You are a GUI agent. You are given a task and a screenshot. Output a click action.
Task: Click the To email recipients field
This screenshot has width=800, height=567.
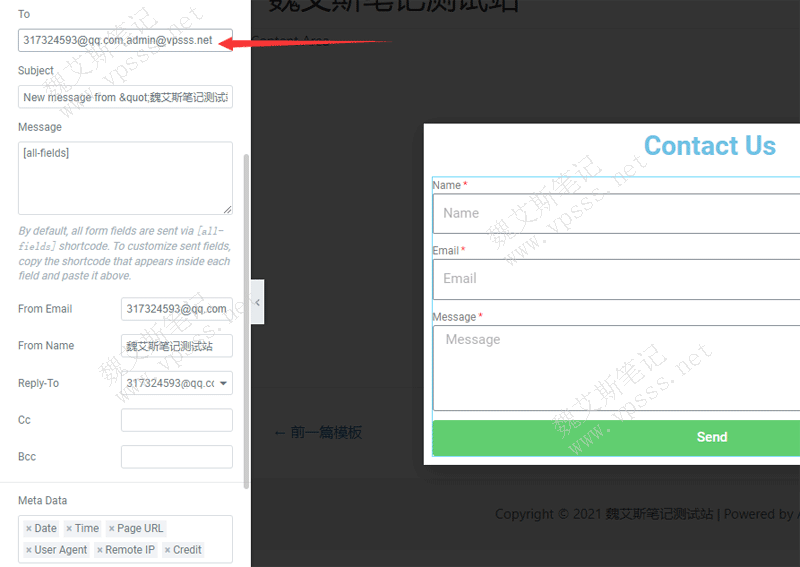click(x=124, y=41)
